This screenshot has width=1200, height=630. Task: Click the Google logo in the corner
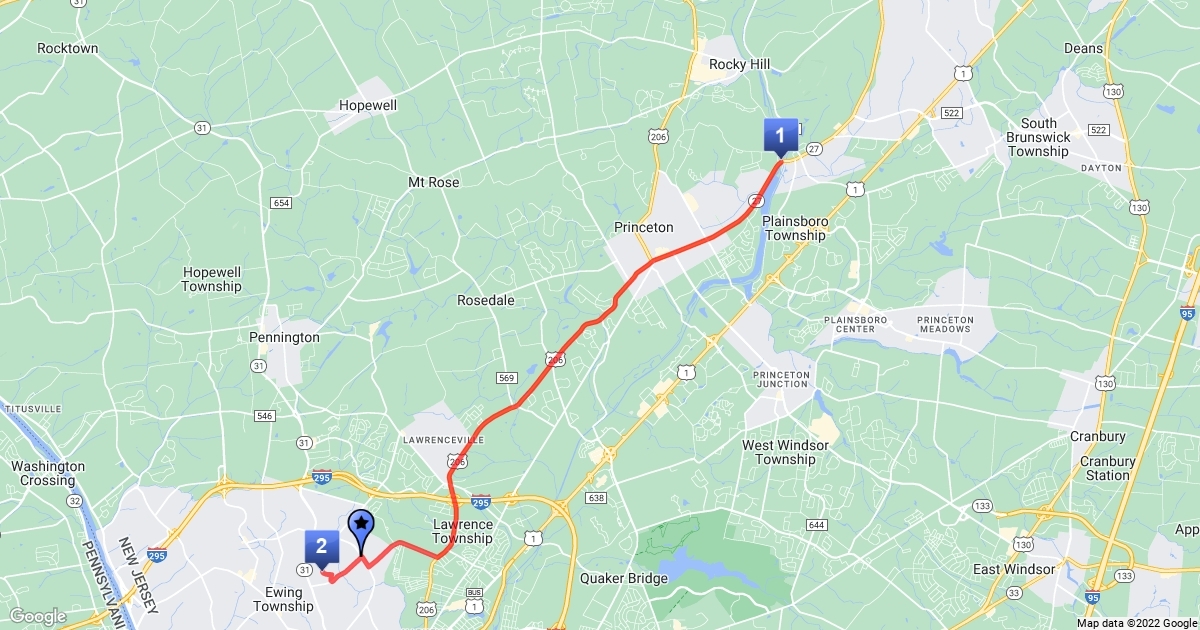37,616
